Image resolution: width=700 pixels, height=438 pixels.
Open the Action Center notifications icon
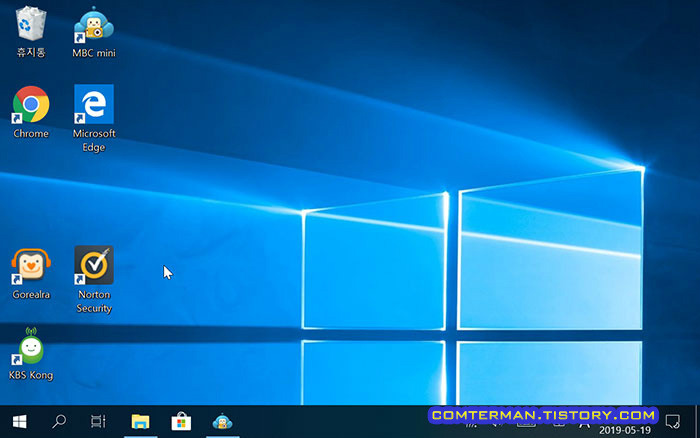pyautogui.click(x=672, y=421)
